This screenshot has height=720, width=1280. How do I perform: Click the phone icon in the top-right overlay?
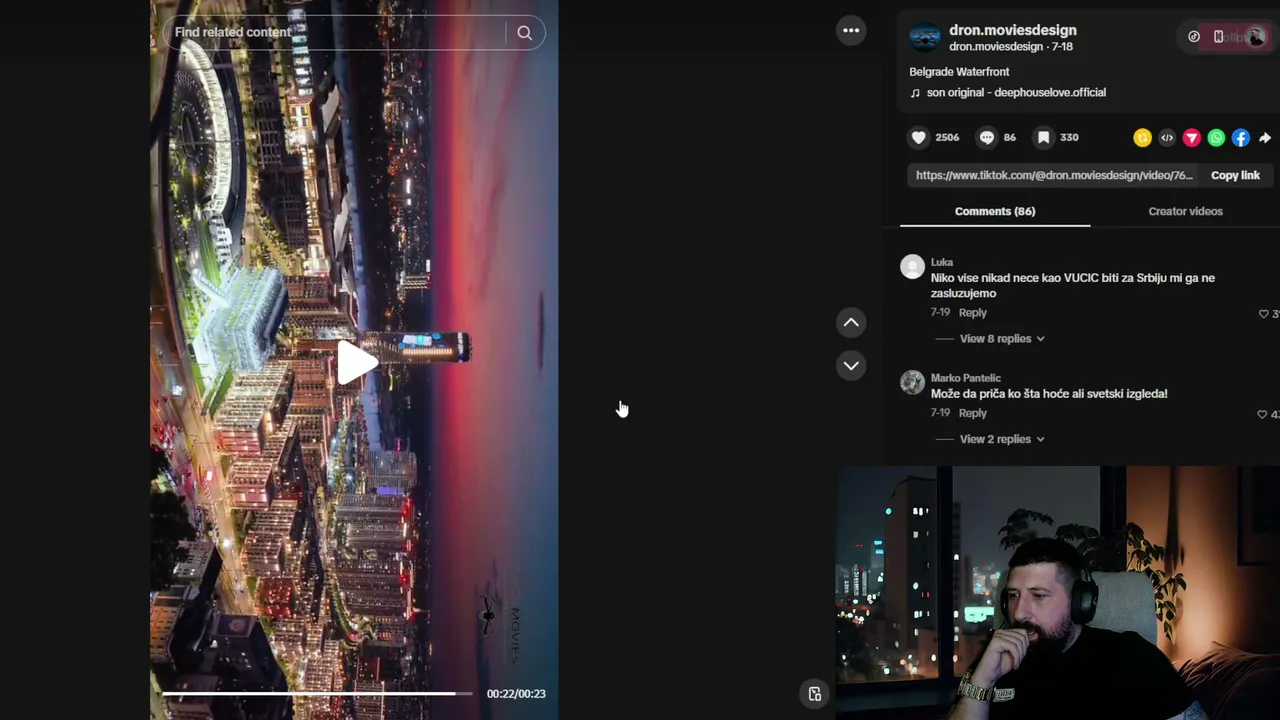tap(1218, 37)
